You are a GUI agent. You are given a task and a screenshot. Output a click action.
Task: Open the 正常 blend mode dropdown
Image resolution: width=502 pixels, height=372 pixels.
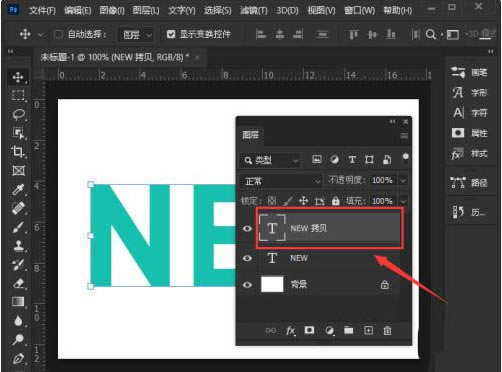click(281, 181)
